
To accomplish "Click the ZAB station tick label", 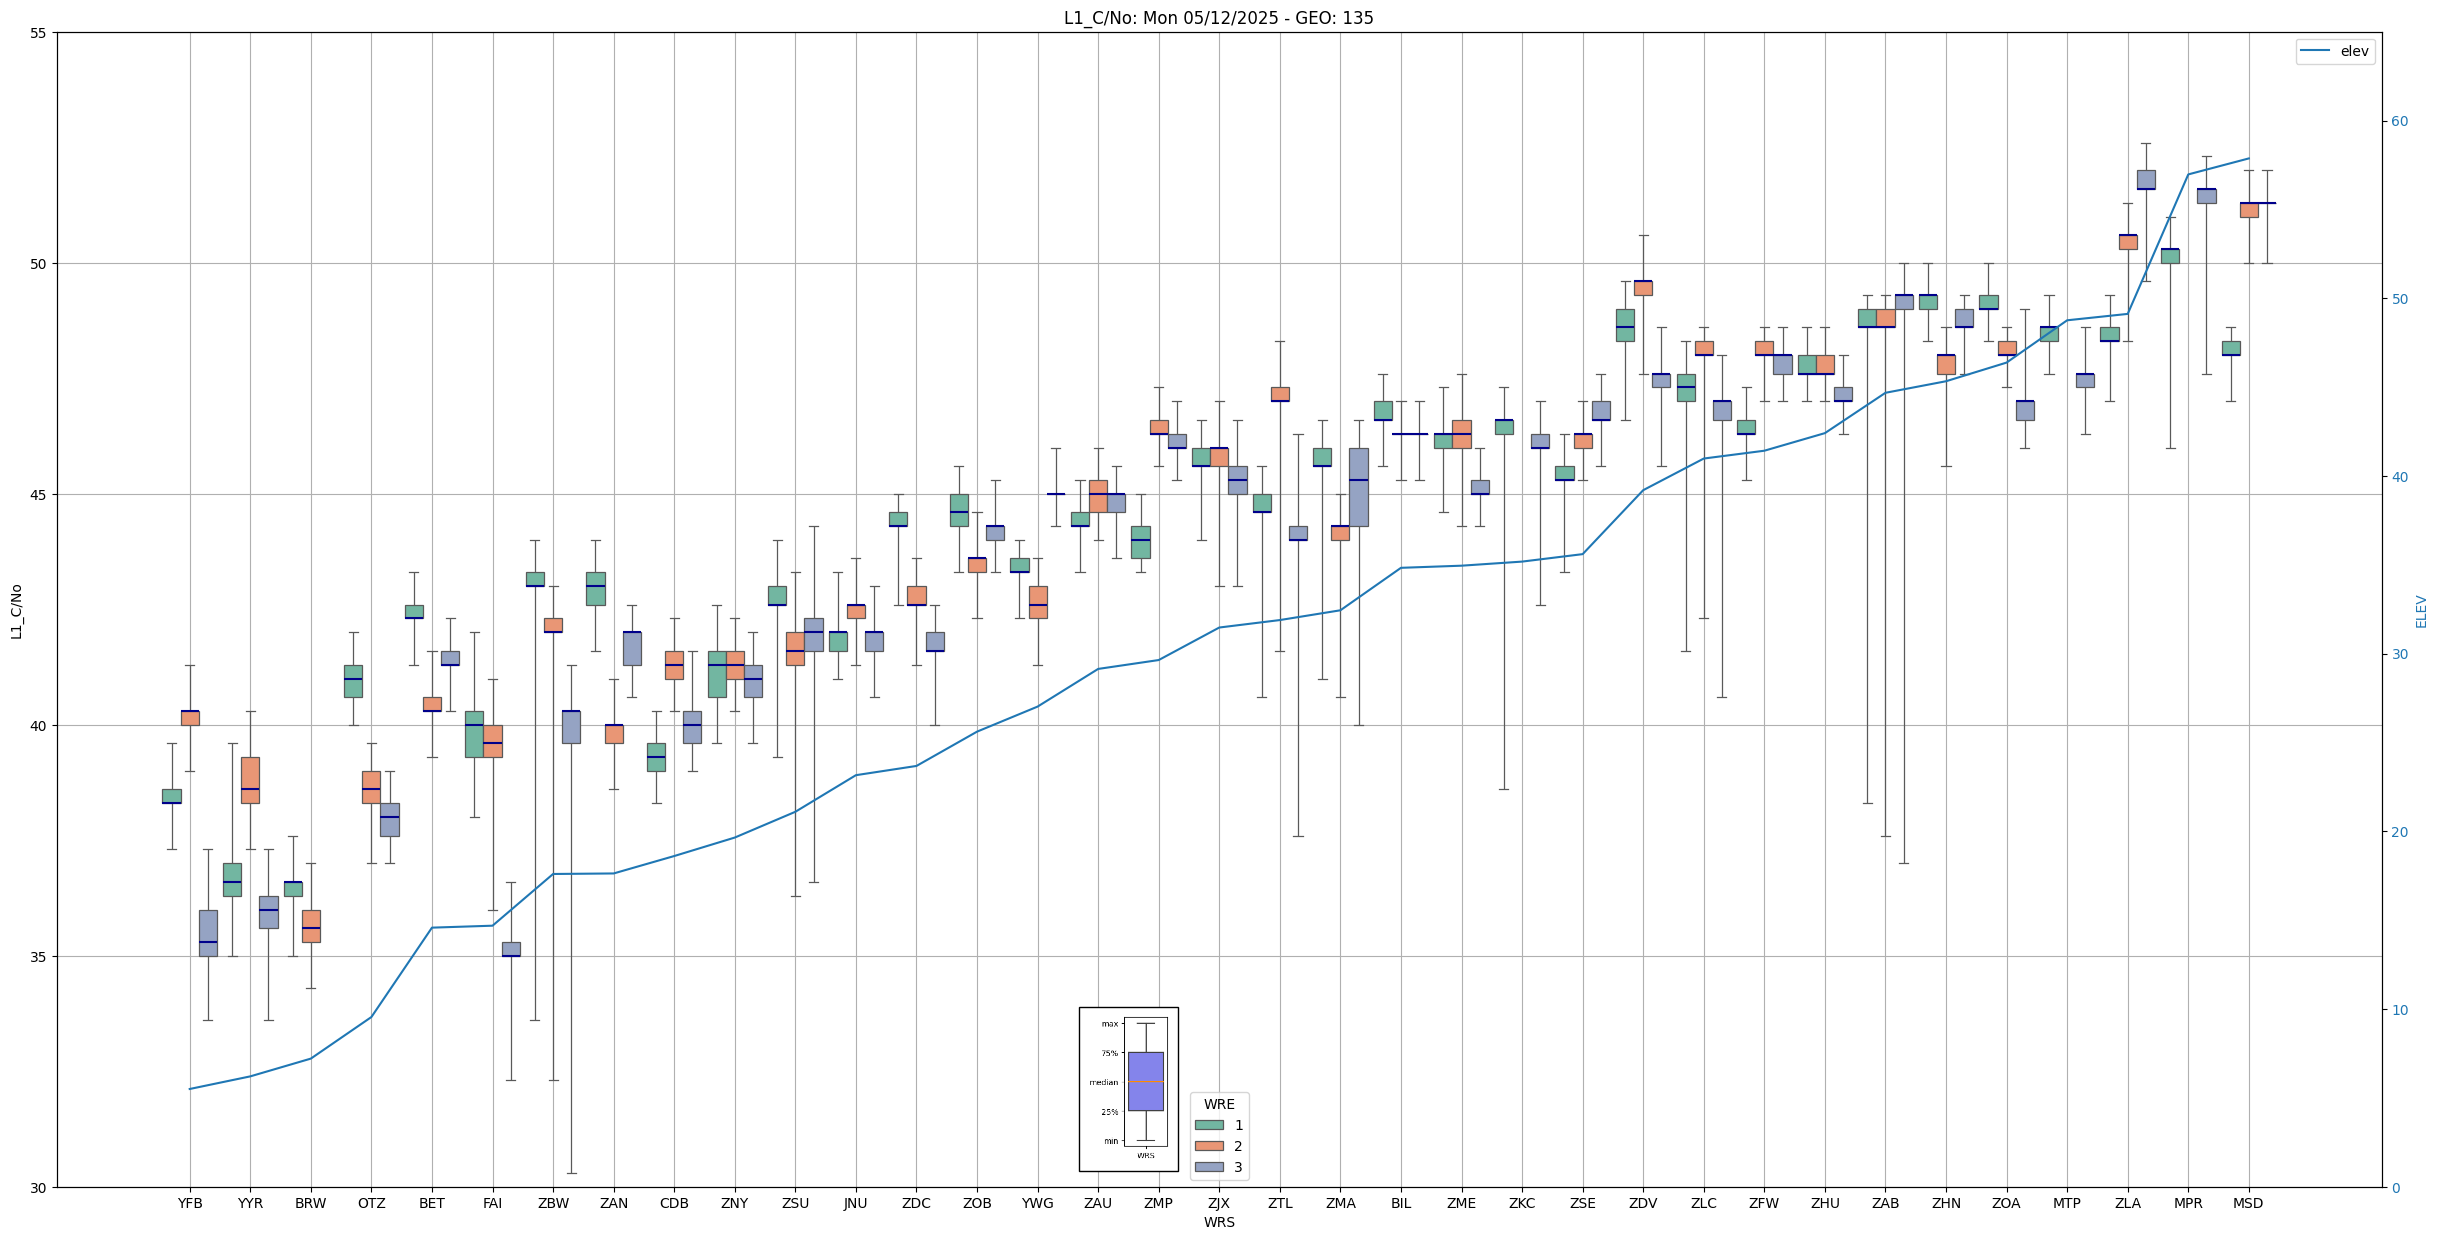I will 1885,1203.
